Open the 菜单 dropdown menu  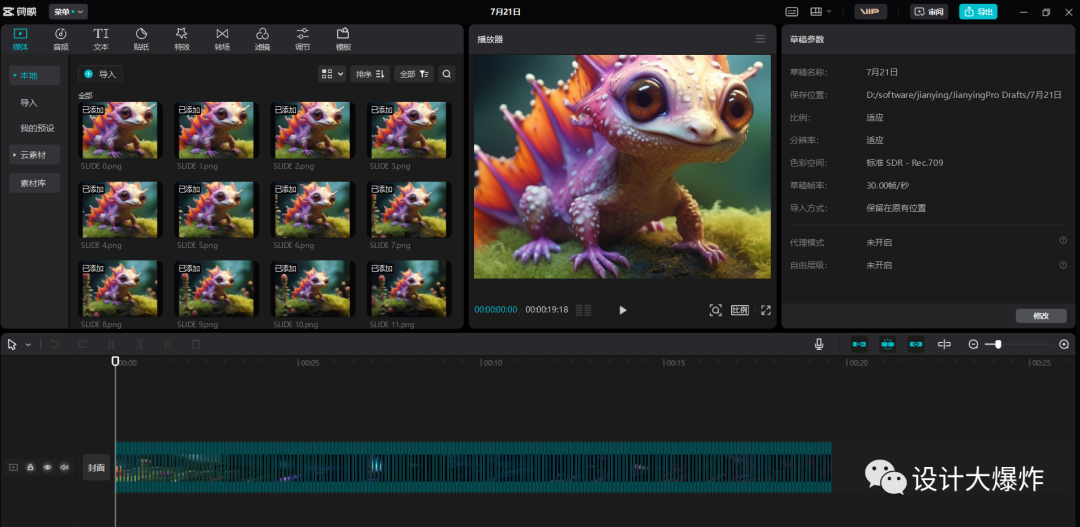coord(67,12)
